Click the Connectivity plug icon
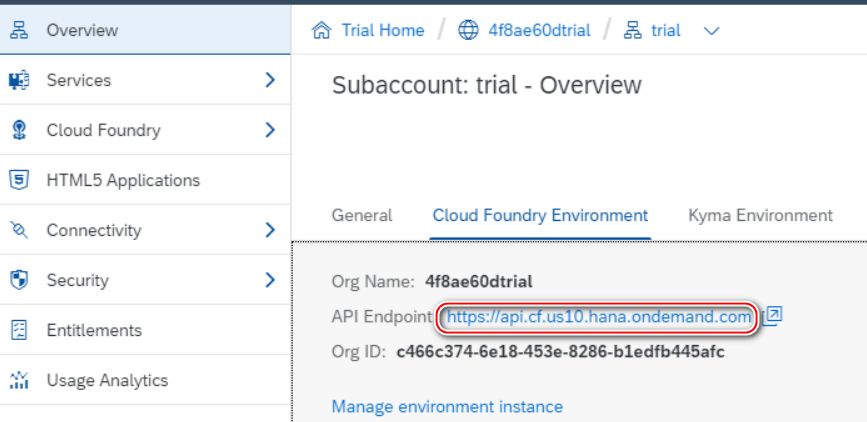The image size is (867, 422). (x=19, y=230)
